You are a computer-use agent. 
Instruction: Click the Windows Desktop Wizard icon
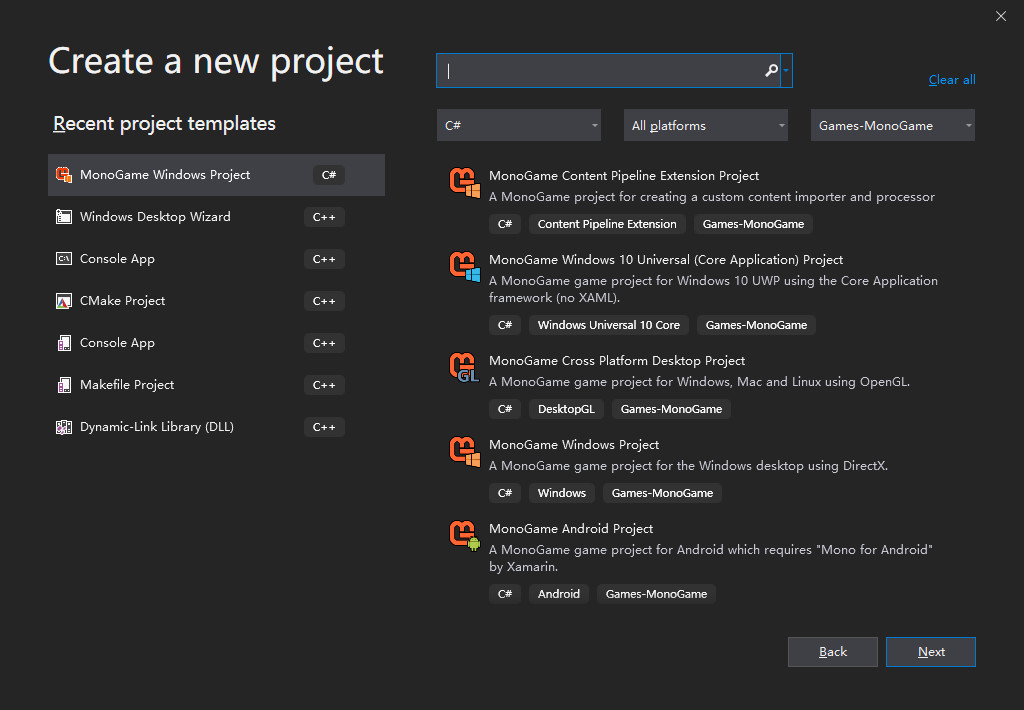point(64,217)
